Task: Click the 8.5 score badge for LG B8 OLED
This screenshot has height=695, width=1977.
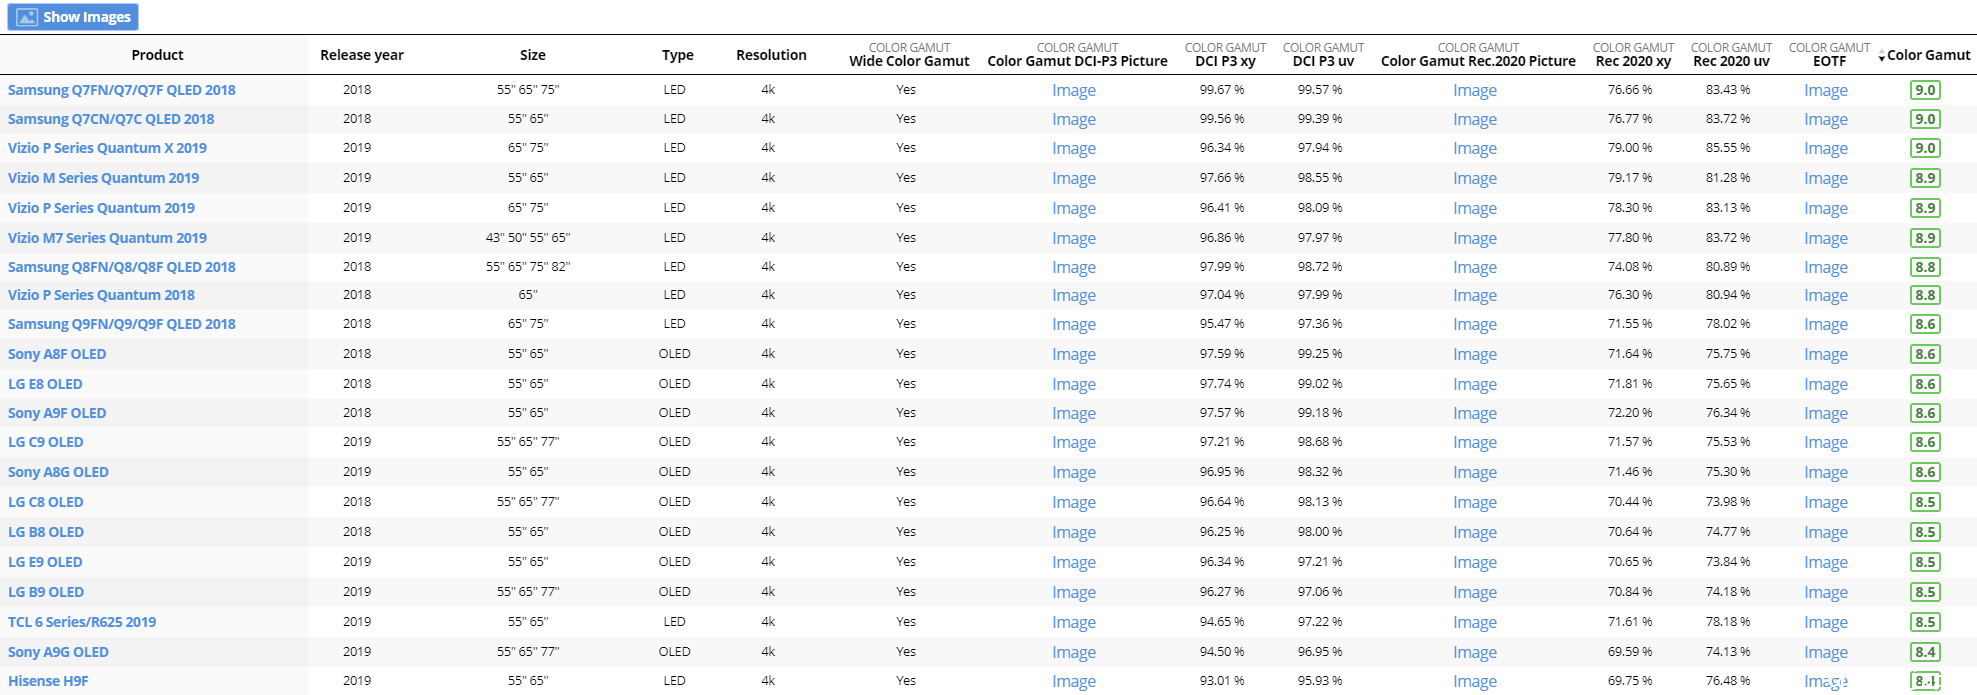Action: [1925, 532]
